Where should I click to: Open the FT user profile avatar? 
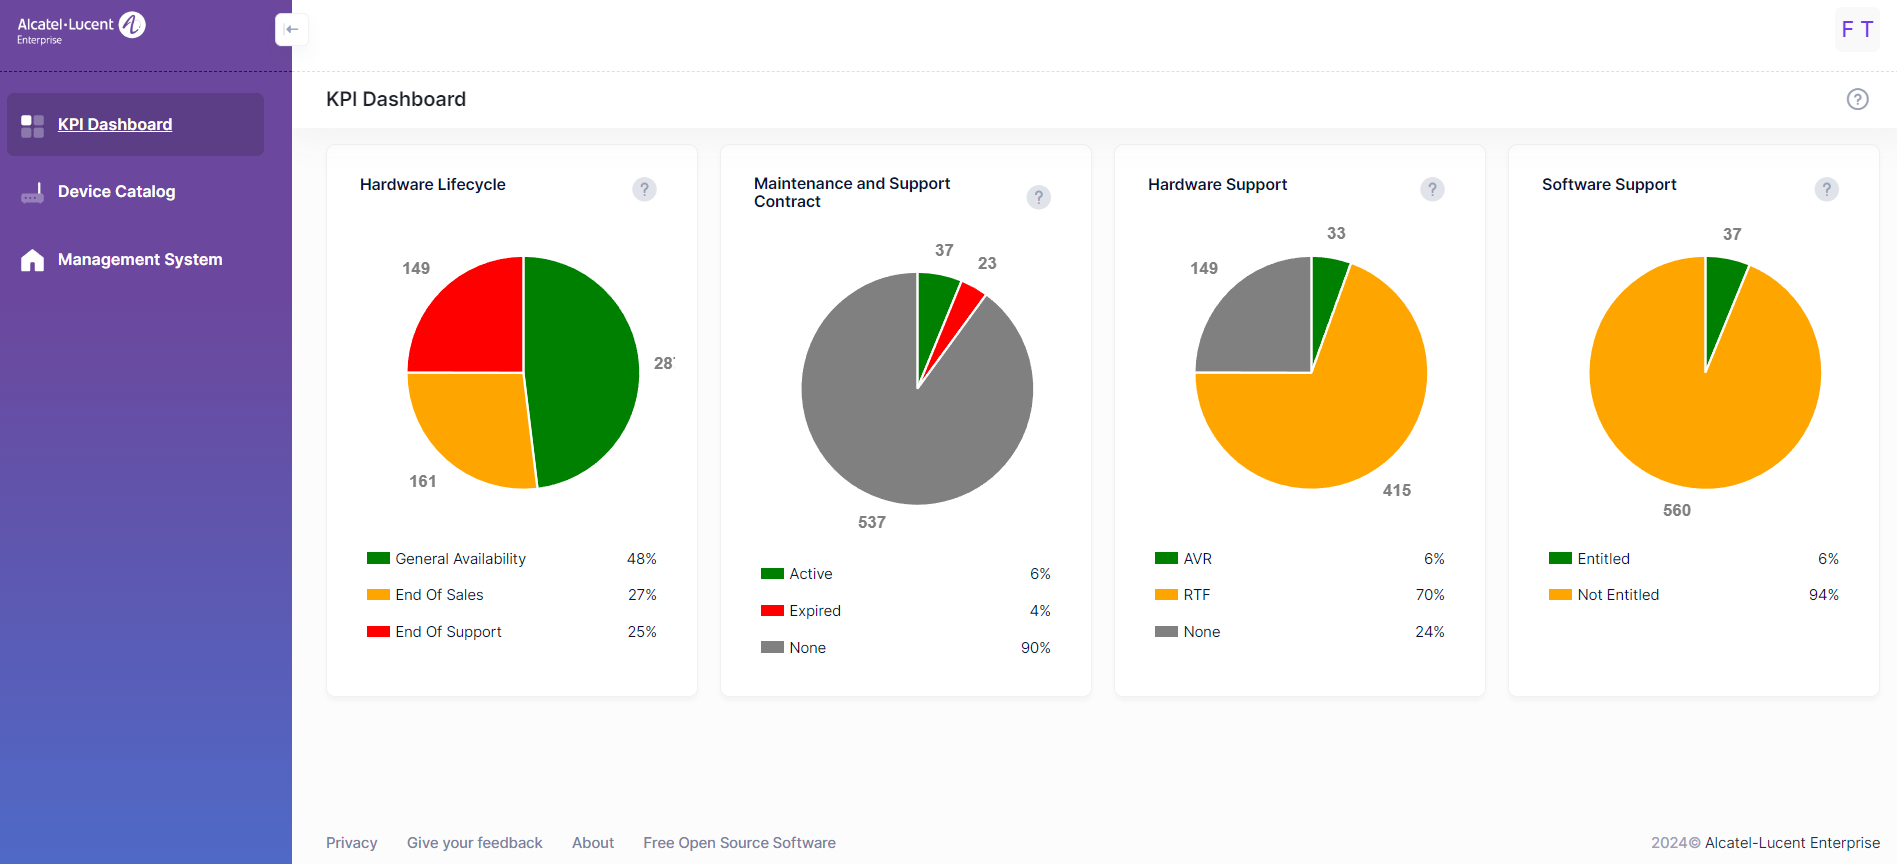(x=1856, y=30)
